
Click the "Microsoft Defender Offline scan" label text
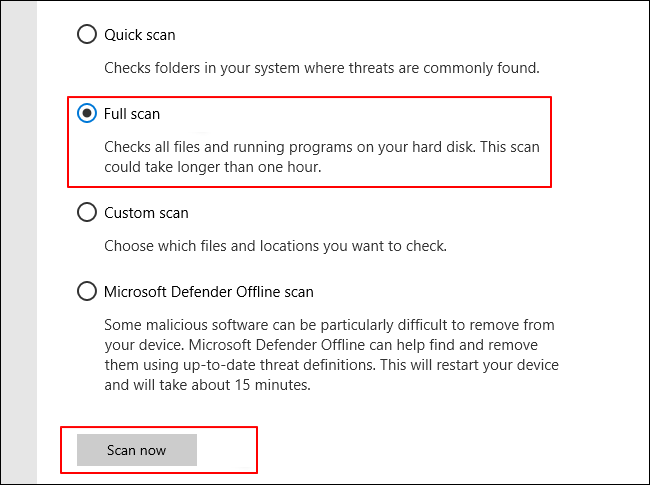point(208,292)
